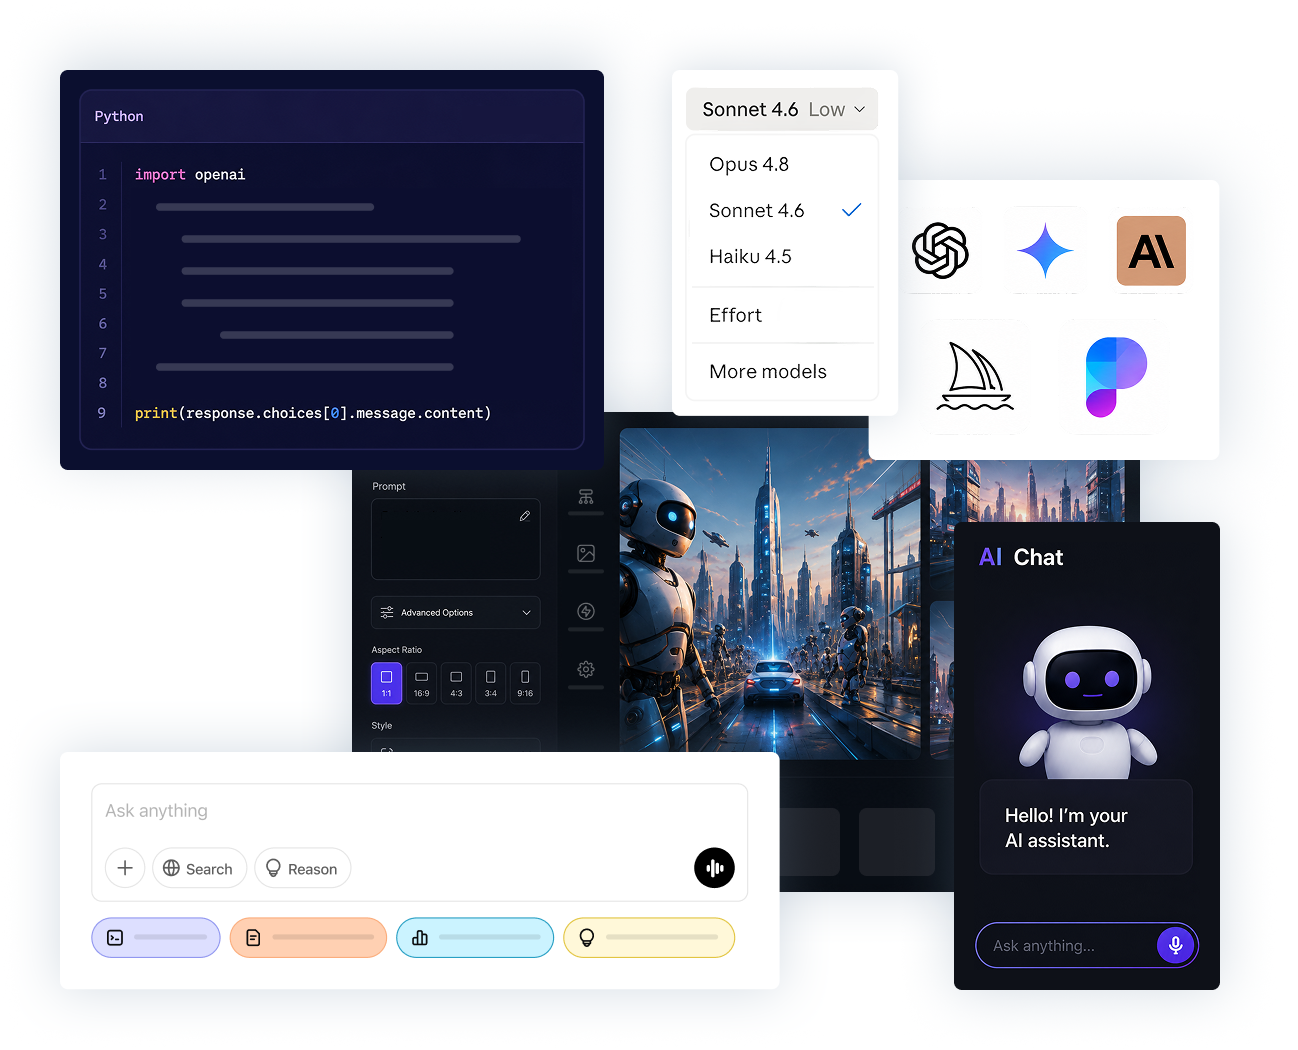Viewport: 1298px width, 1050px height.
Task: Click the microphone button in AI Chat
Action: pyautogui.click(x=1175, y=945)
